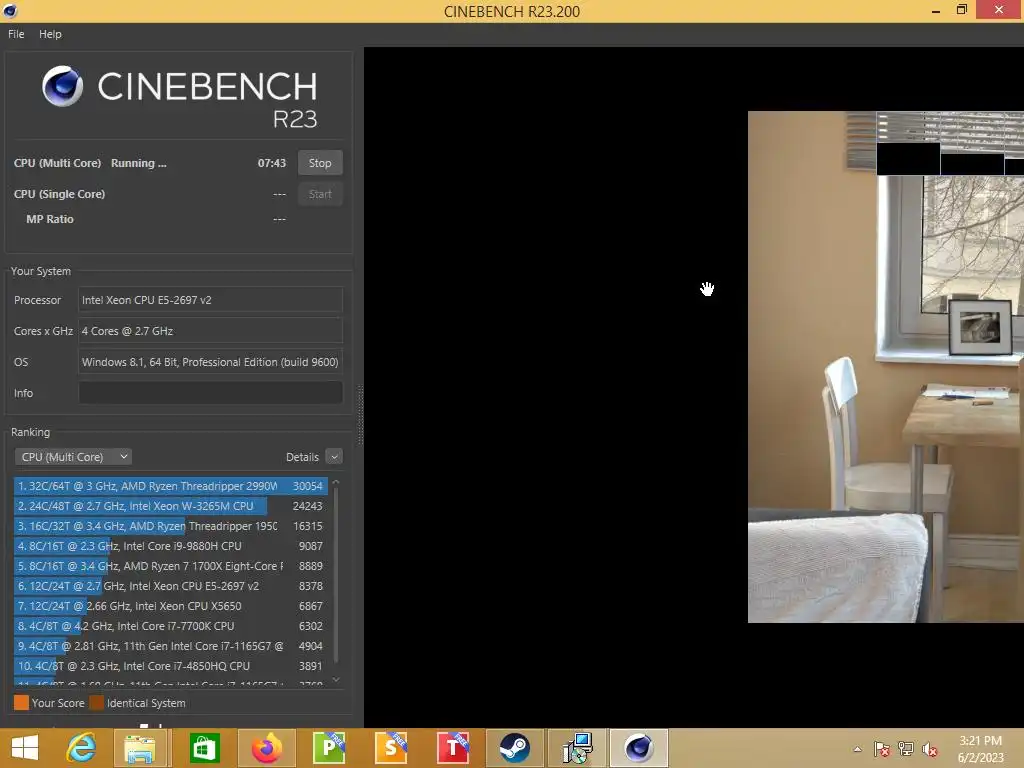The width and height of the screenshot is (1024, 768).
Task: Launch Steam from the taskbar
Action: pos(515,748)
